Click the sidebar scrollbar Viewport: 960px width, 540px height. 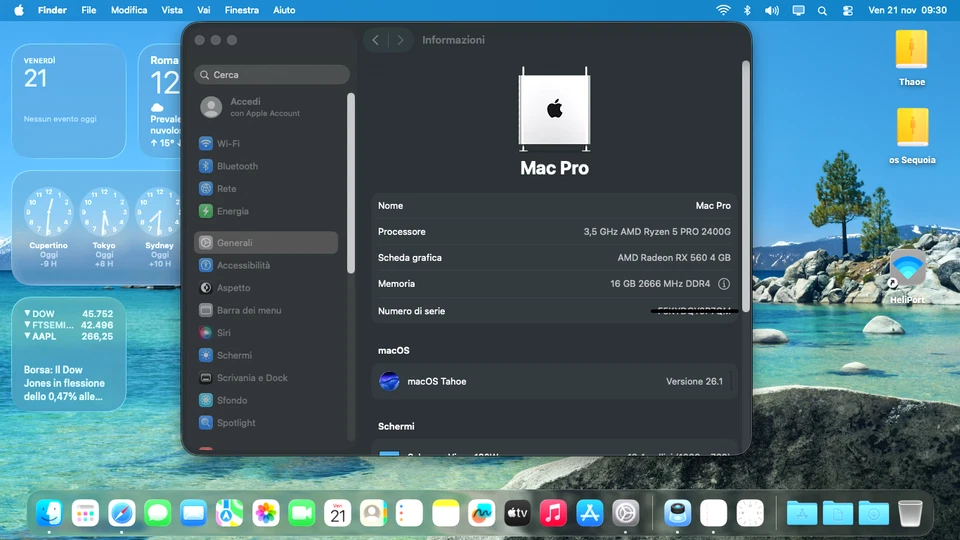coord(351,182)
